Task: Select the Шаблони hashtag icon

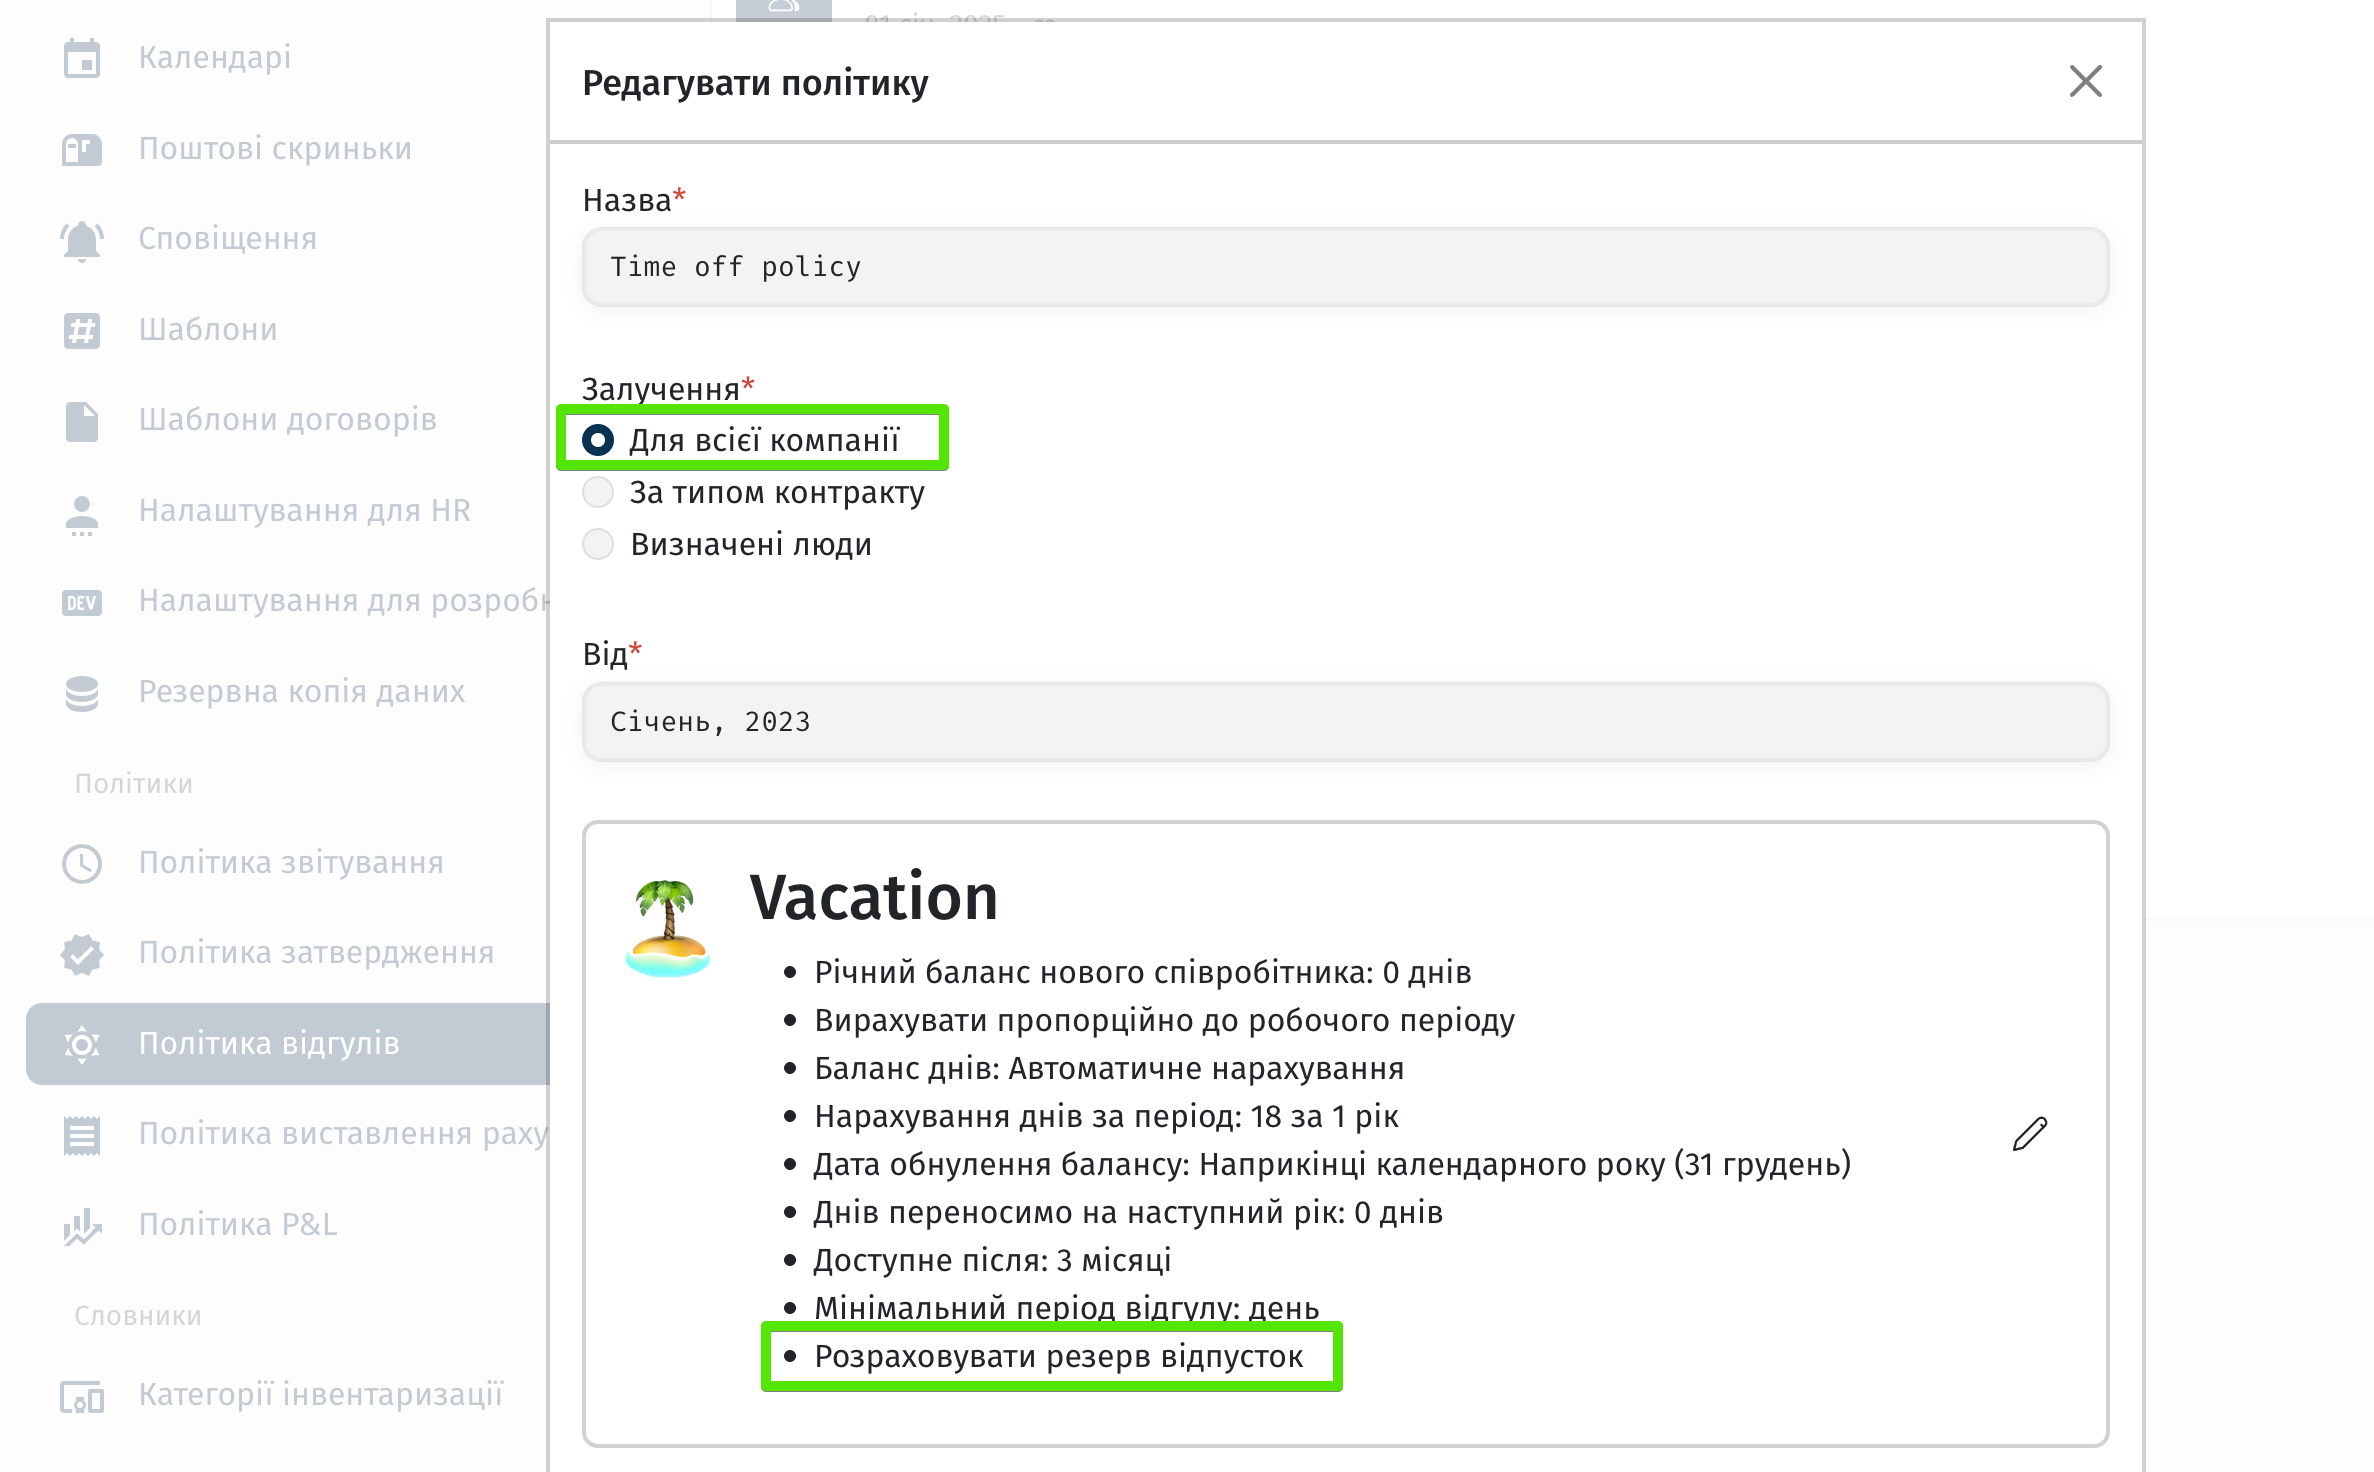Action: point(82,330)
